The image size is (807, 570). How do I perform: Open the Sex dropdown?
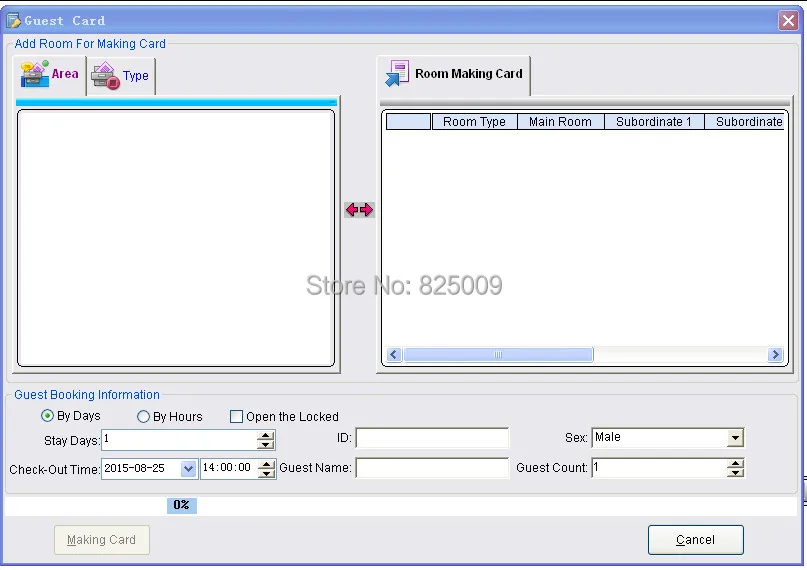[x=735, y=438]
